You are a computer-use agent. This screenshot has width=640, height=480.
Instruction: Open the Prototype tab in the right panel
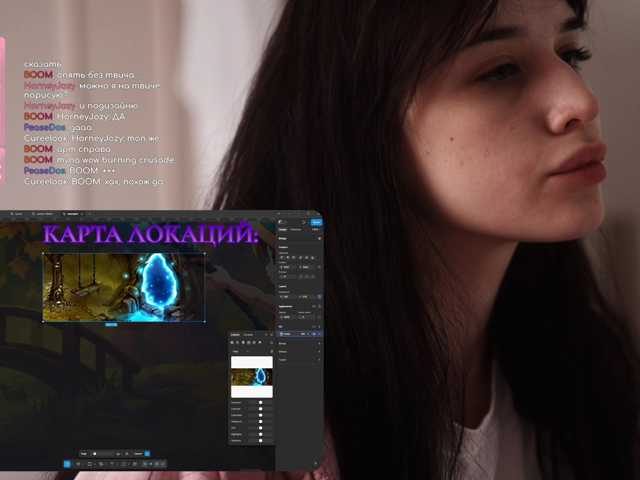296,229
